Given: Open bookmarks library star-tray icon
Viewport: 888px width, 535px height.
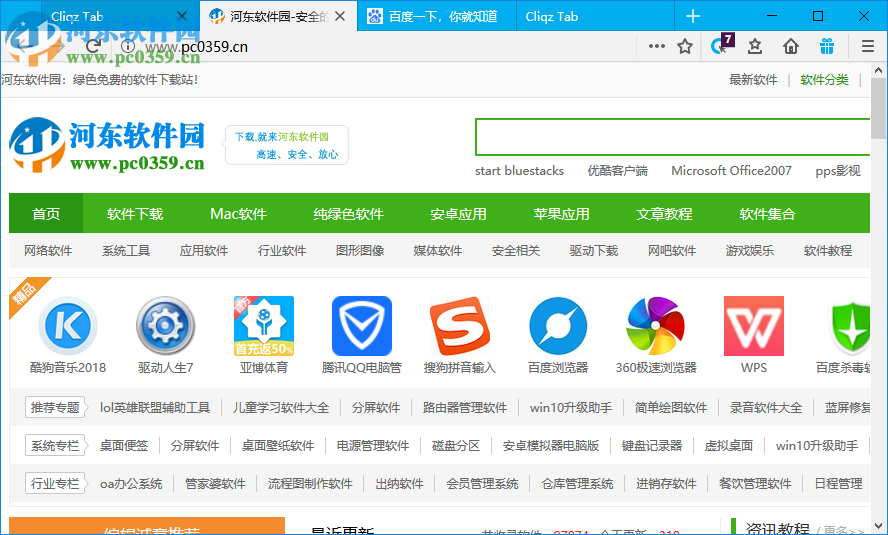Looking at the screenshot, I should coord(755,46).
